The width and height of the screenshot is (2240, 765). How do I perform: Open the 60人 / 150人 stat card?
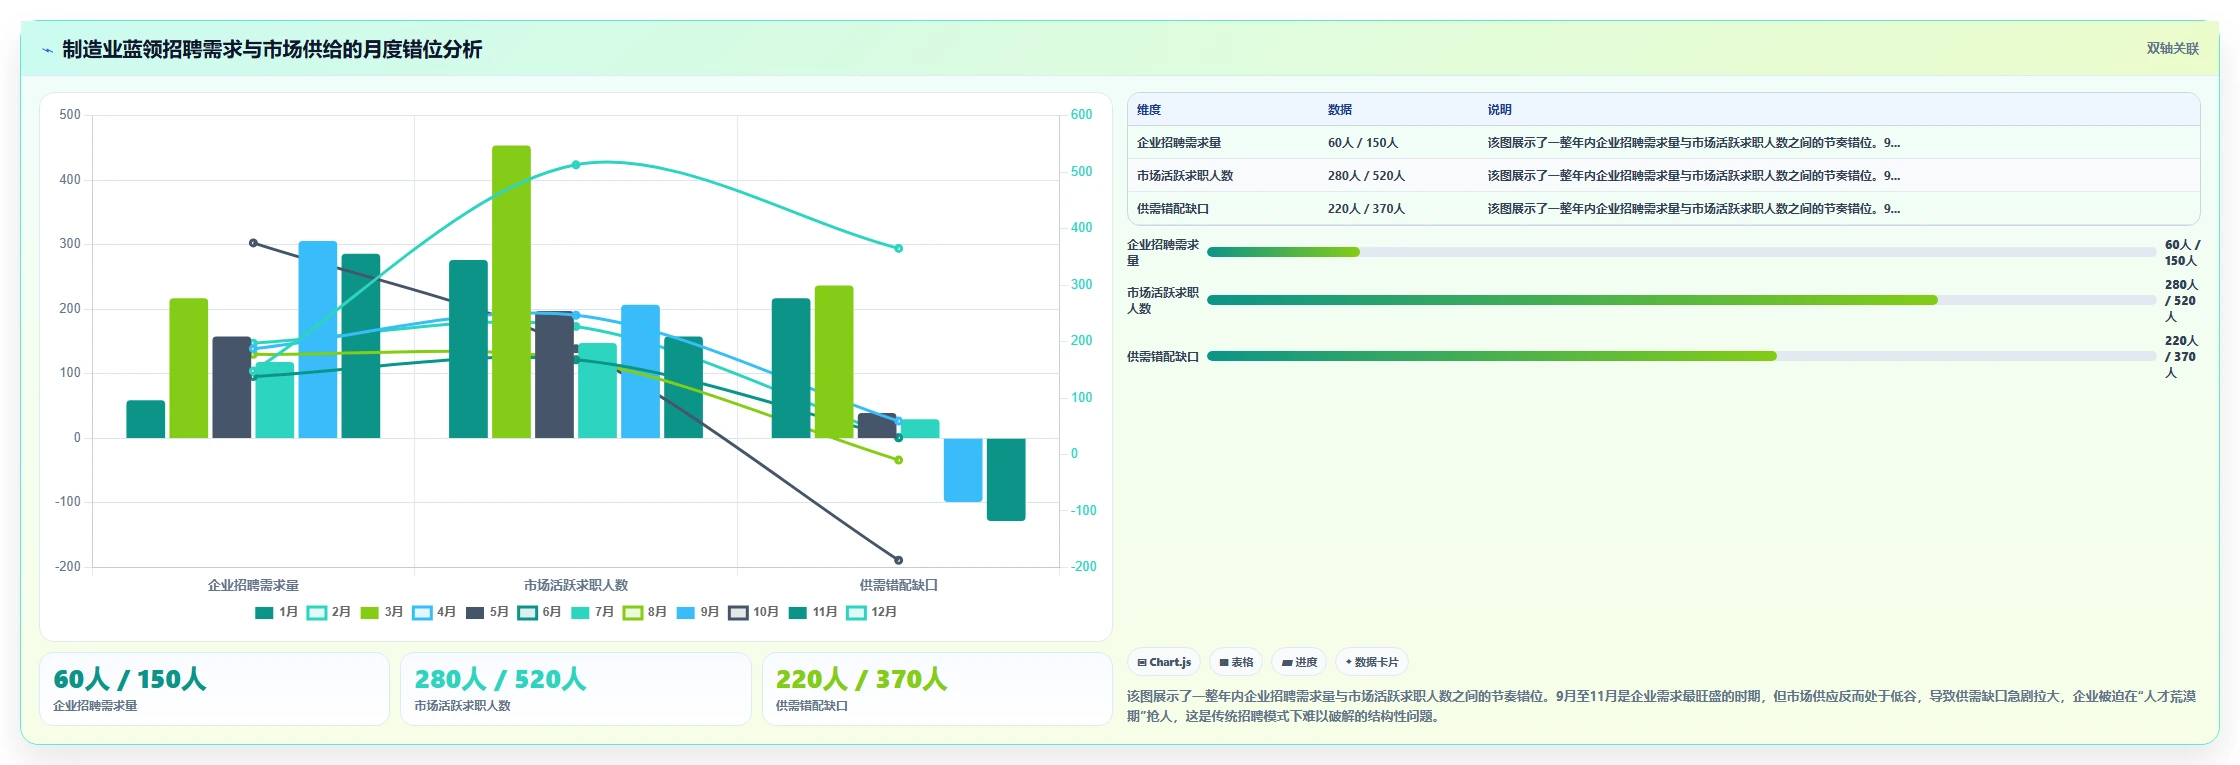click(x=214, y=689)
